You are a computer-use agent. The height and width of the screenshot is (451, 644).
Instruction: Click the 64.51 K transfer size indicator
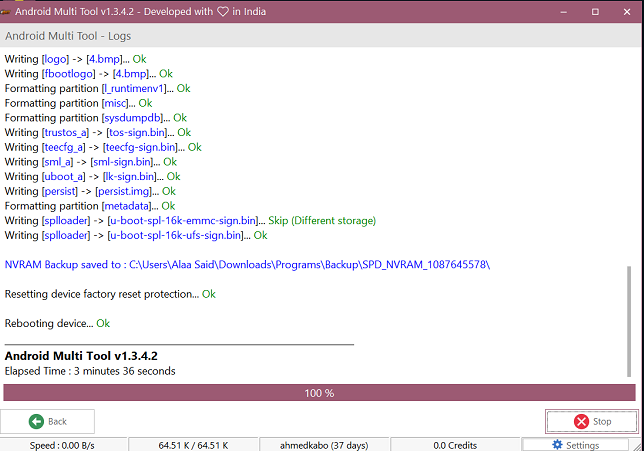click(x=193, y=445)
